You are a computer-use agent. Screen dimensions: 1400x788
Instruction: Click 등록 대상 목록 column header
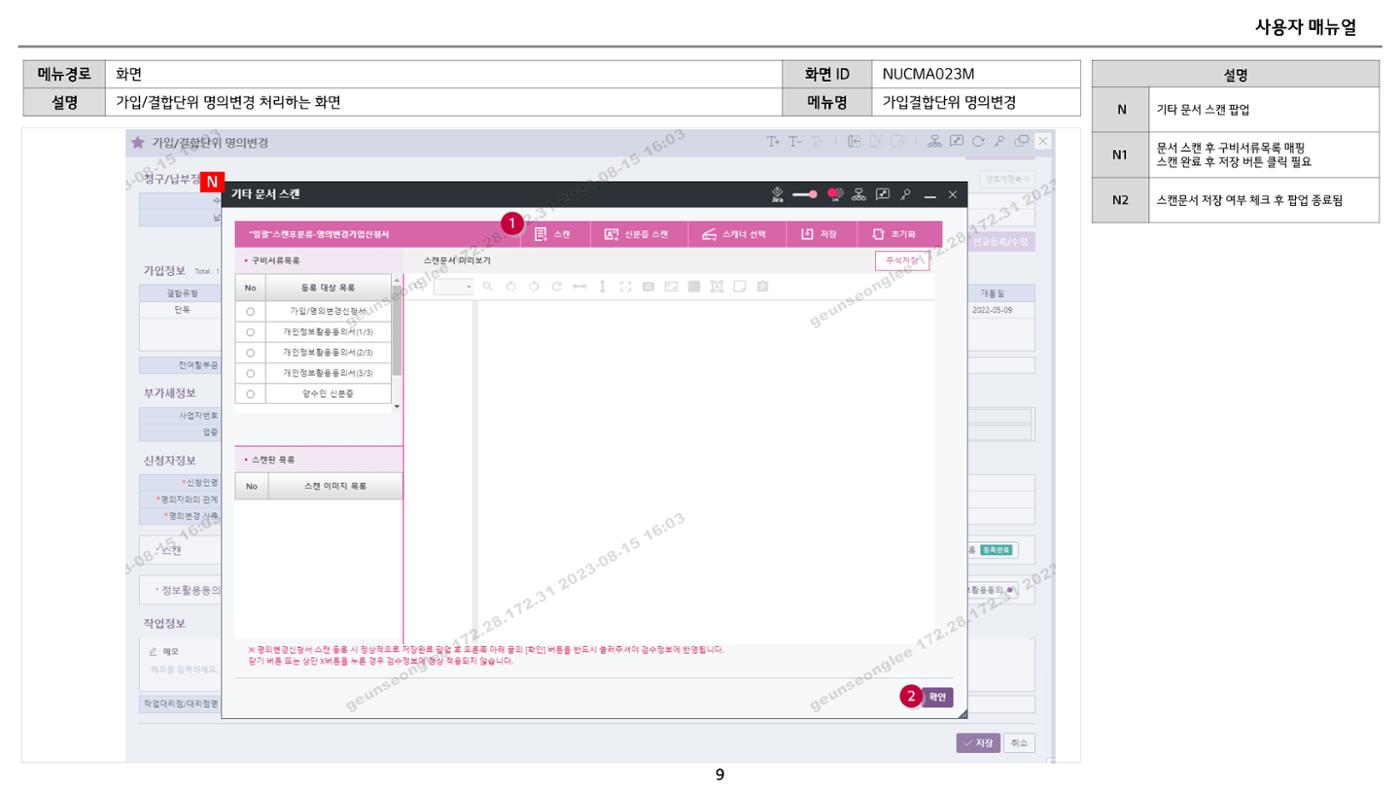328,287
